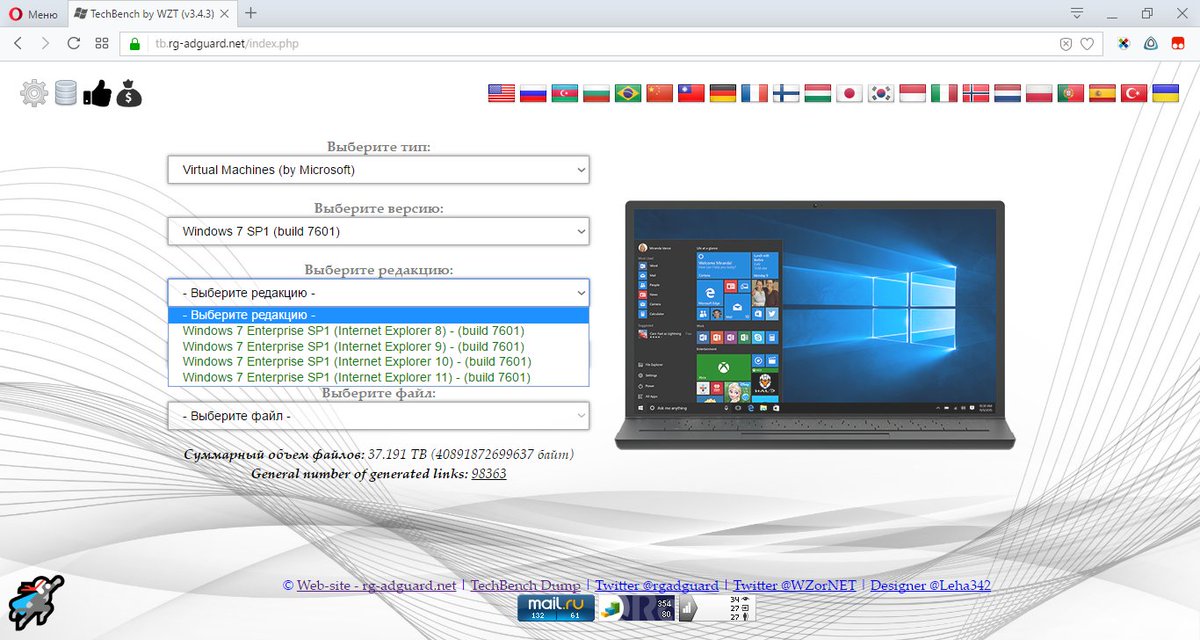Open the 'Выберите версию' dropdown showing Windows 7 SP1

379,231
